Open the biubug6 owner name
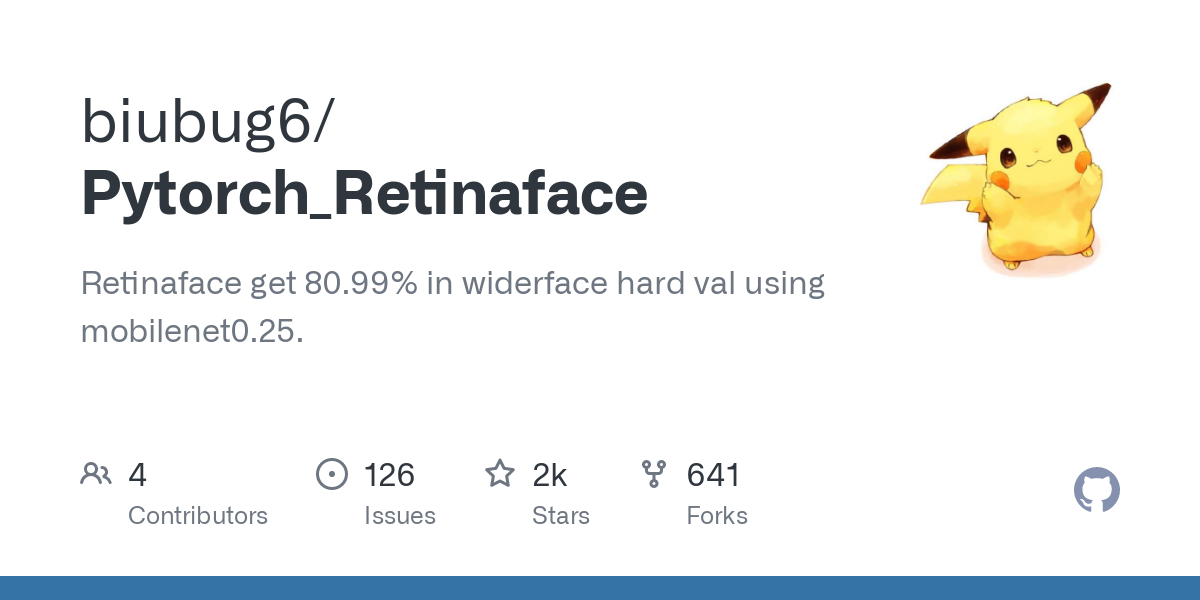This screenshot has width=1200, height=600. tap(208, 123)
